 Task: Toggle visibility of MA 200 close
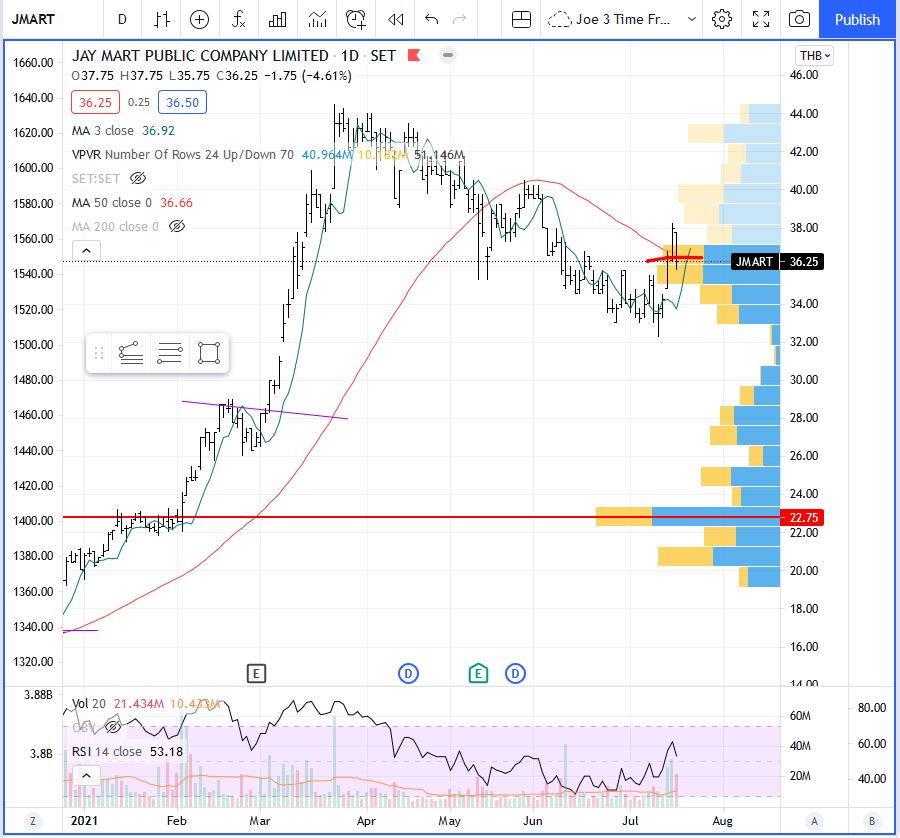pos(177,226)
